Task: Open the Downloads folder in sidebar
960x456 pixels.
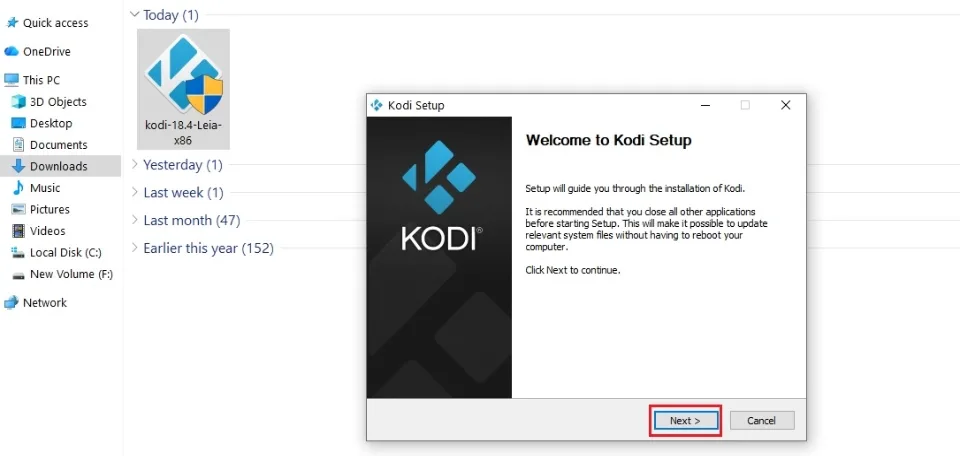Action: [58, 167]
